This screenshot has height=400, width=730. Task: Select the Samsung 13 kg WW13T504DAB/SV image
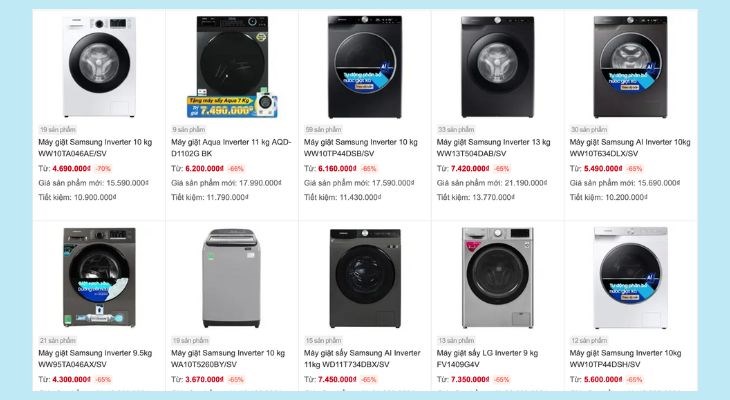tap(497, 67)
